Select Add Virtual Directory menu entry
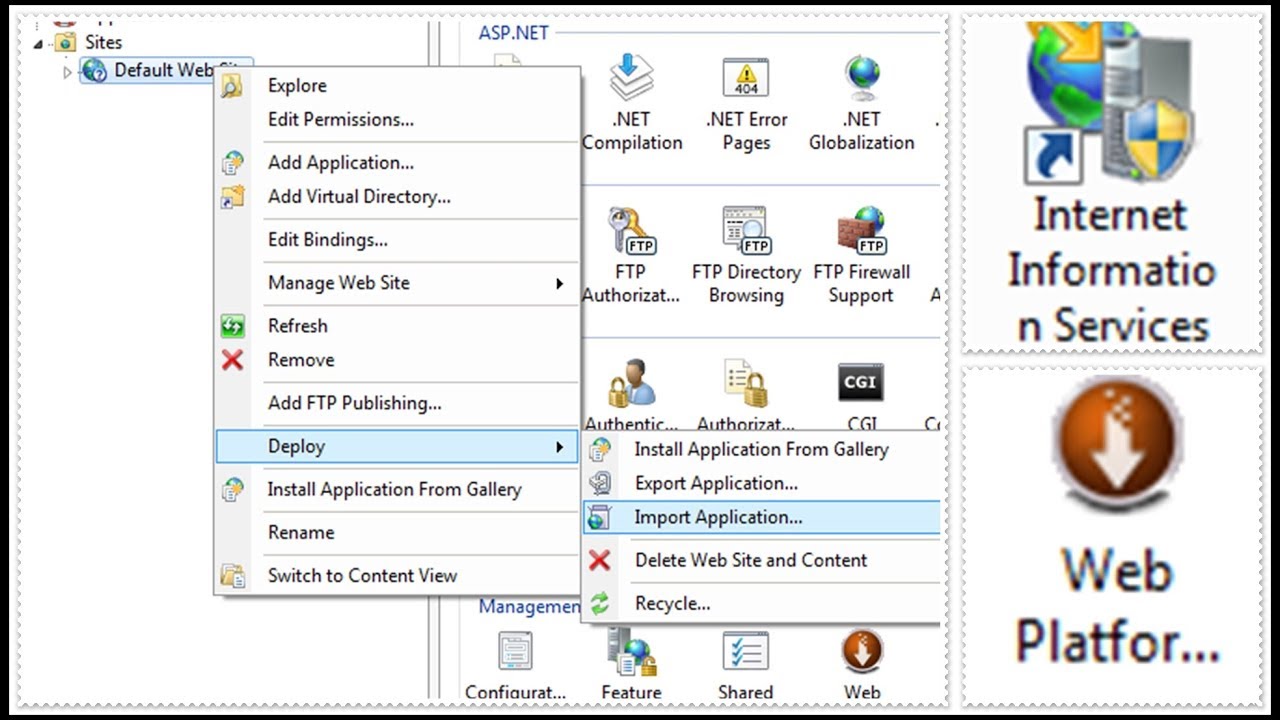The image size is (1280, 720). point(397,197)
